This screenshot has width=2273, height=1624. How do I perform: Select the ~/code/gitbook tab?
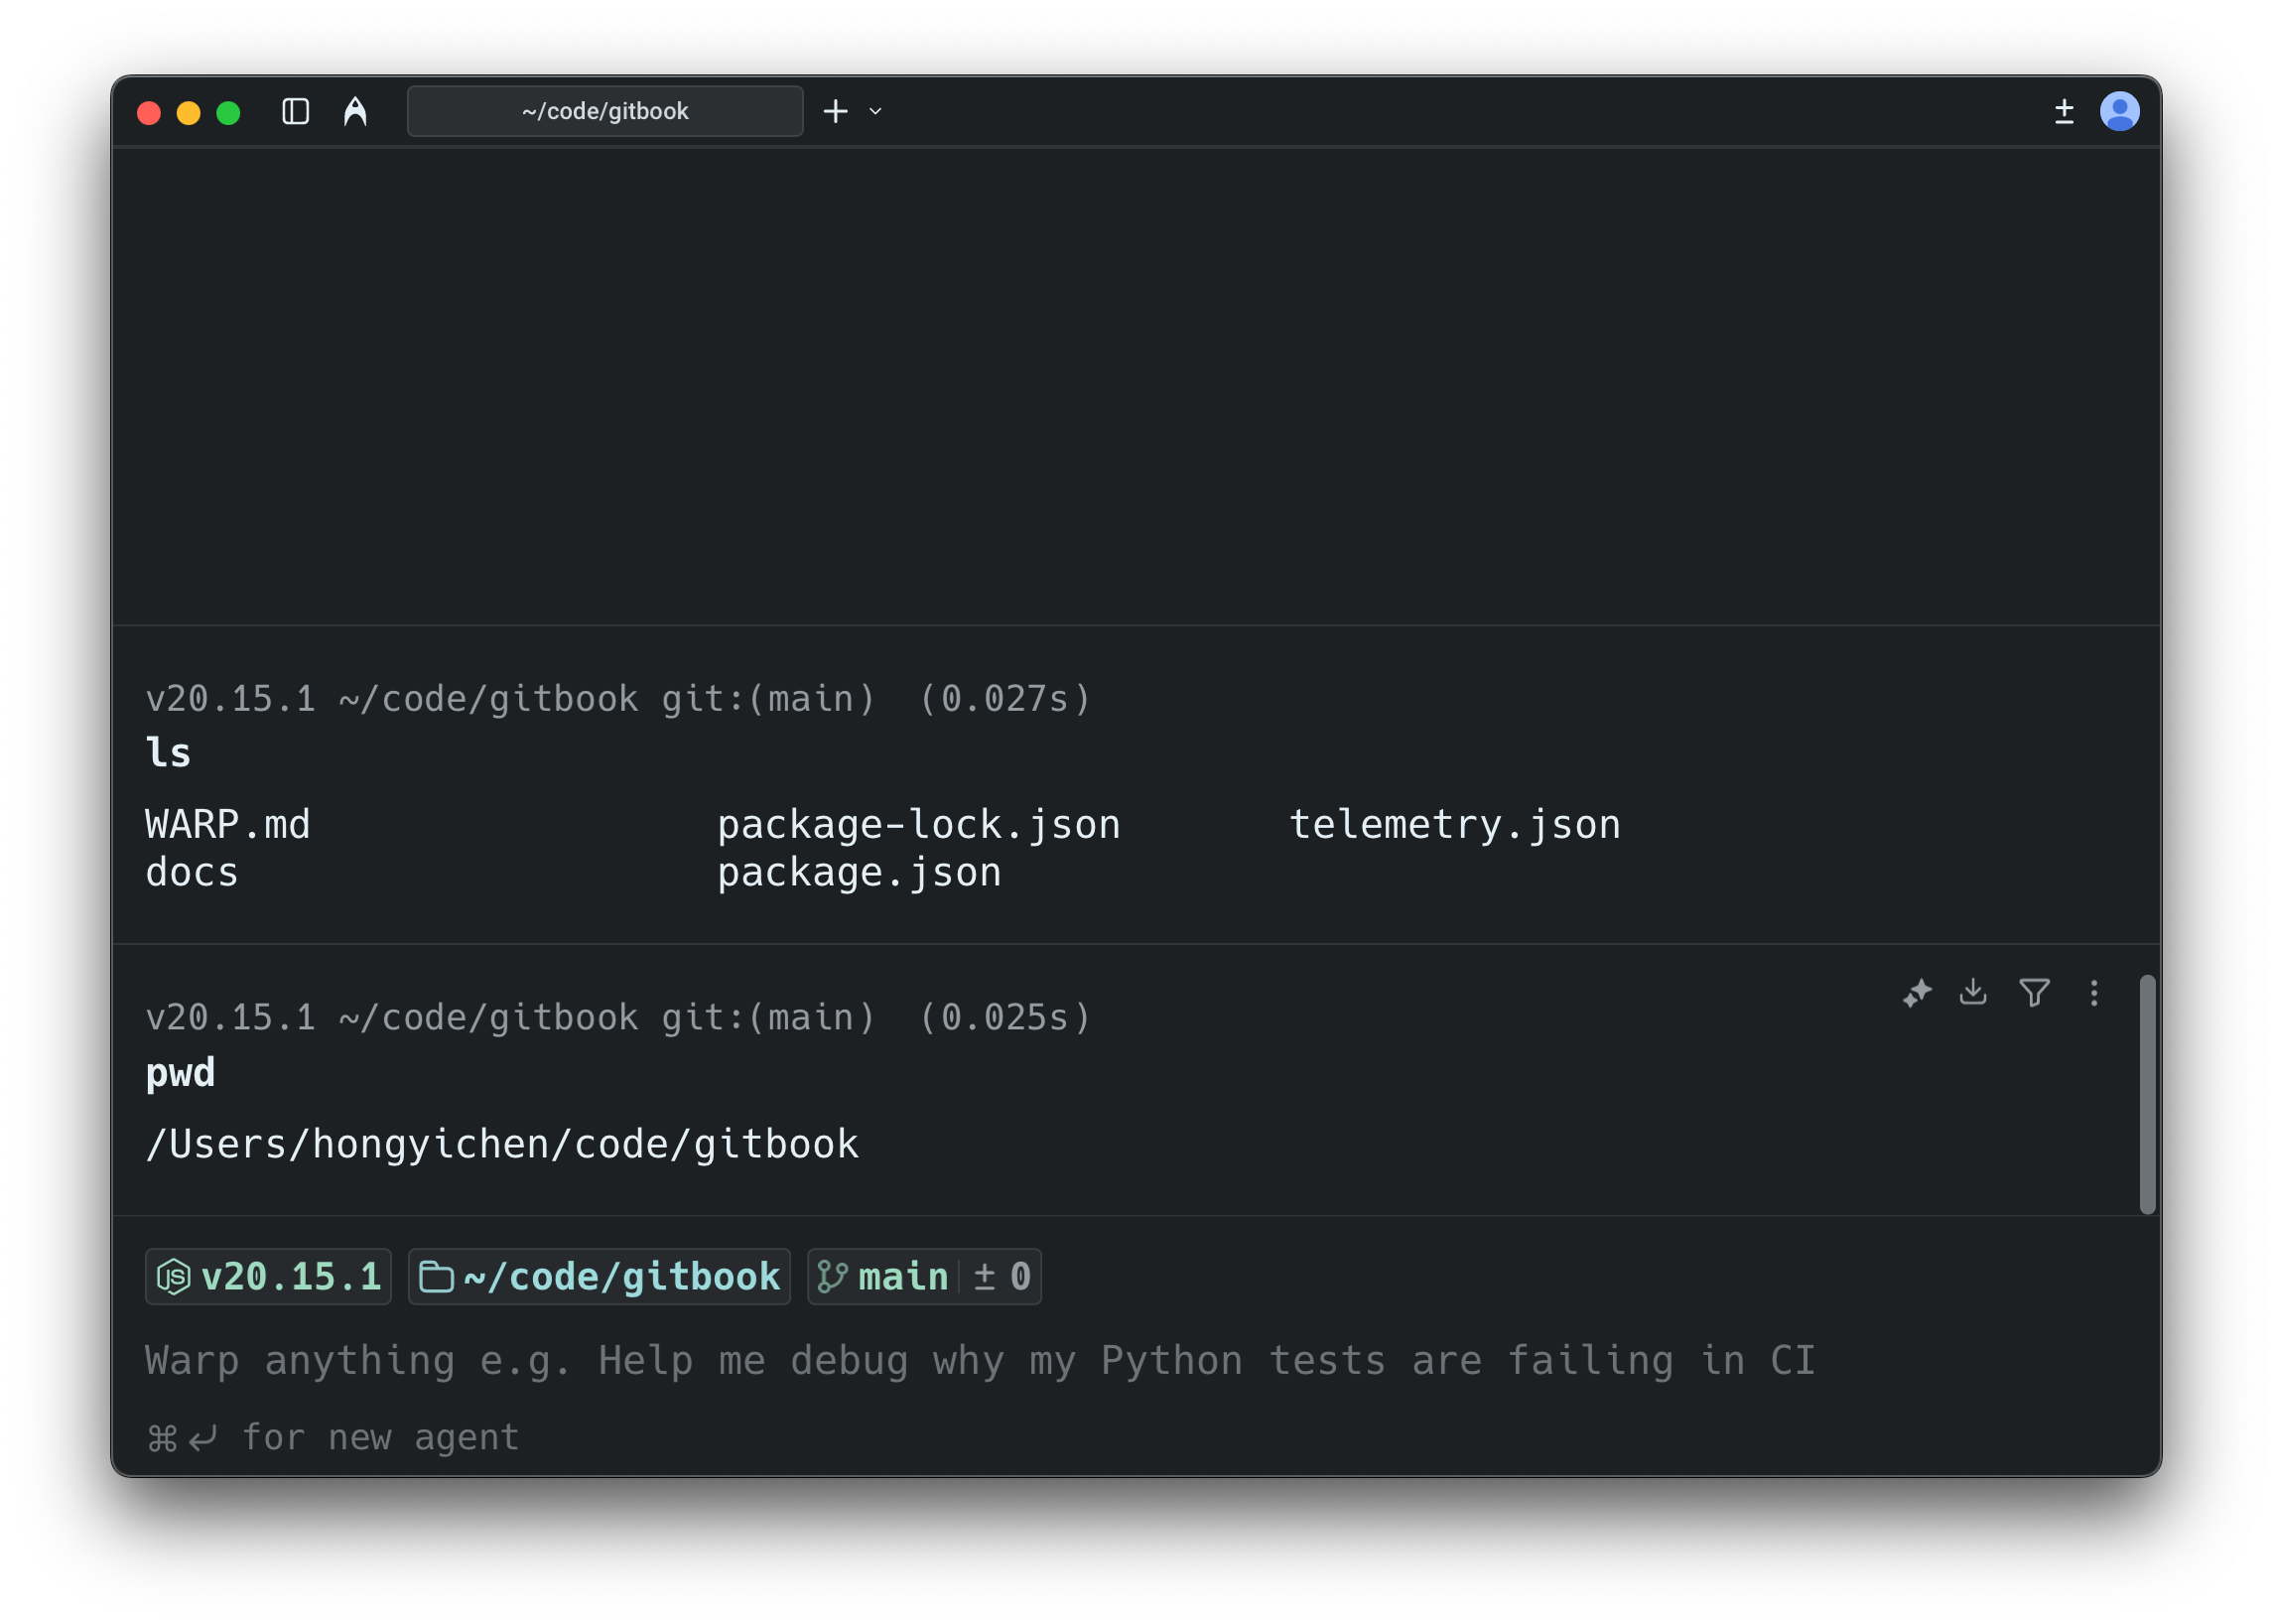[x=604, y=111]
